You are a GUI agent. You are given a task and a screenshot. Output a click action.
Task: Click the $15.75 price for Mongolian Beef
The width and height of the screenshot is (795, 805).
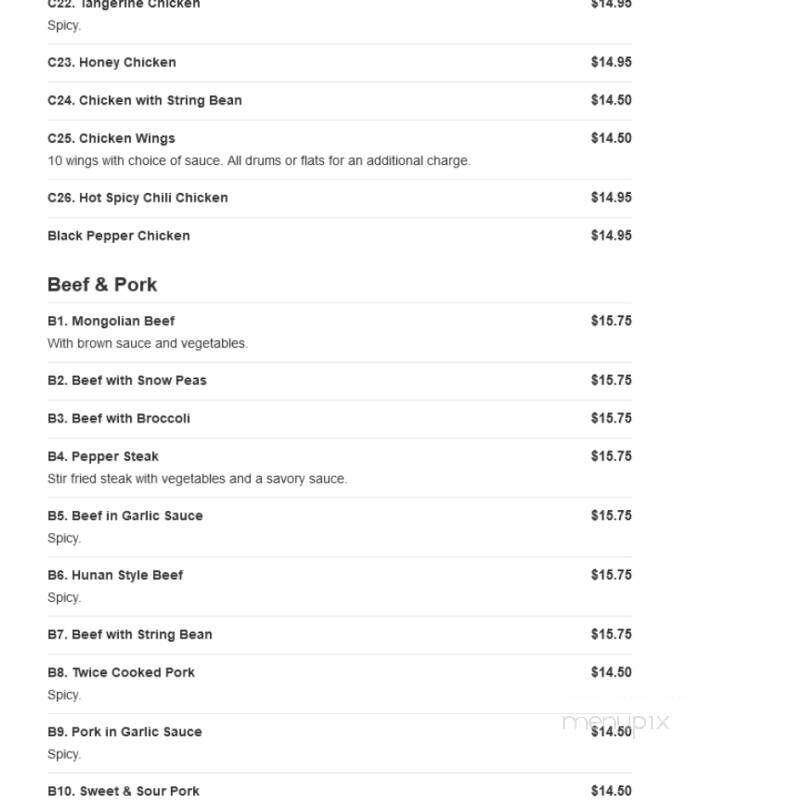[611, 321]
